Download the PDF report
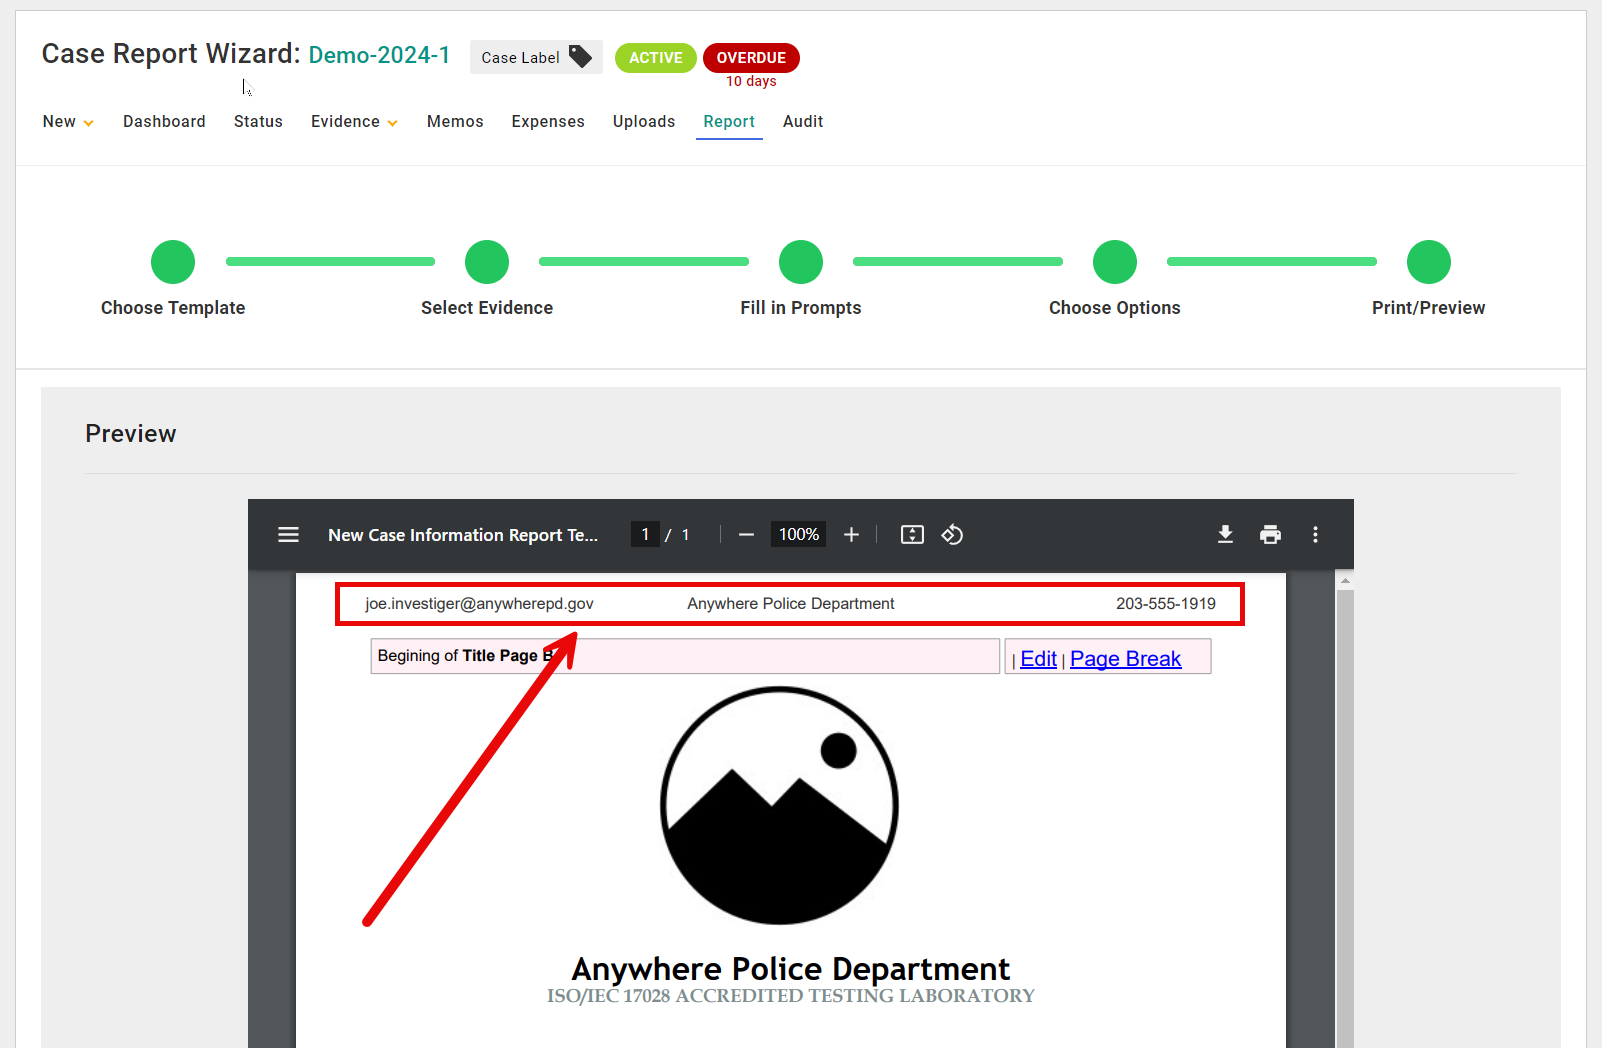 tap(1225, 535)
